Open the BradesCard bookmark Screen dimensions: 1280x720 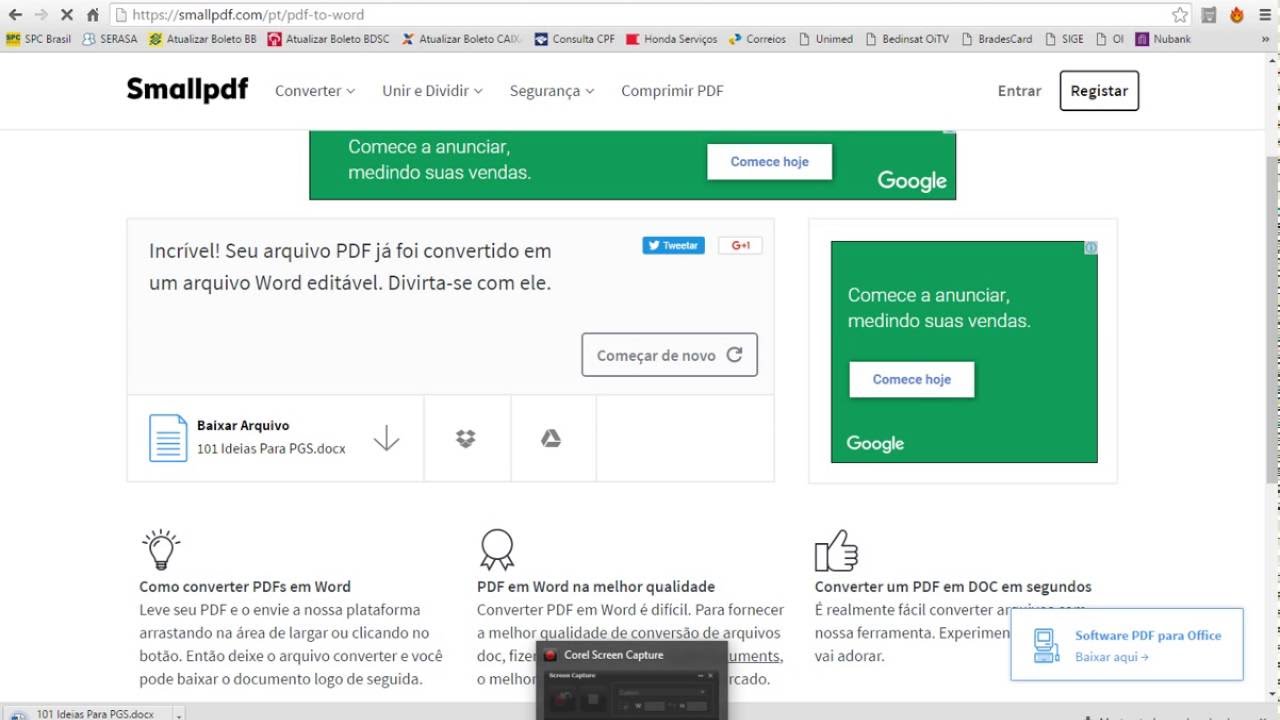tap(997, 39)
